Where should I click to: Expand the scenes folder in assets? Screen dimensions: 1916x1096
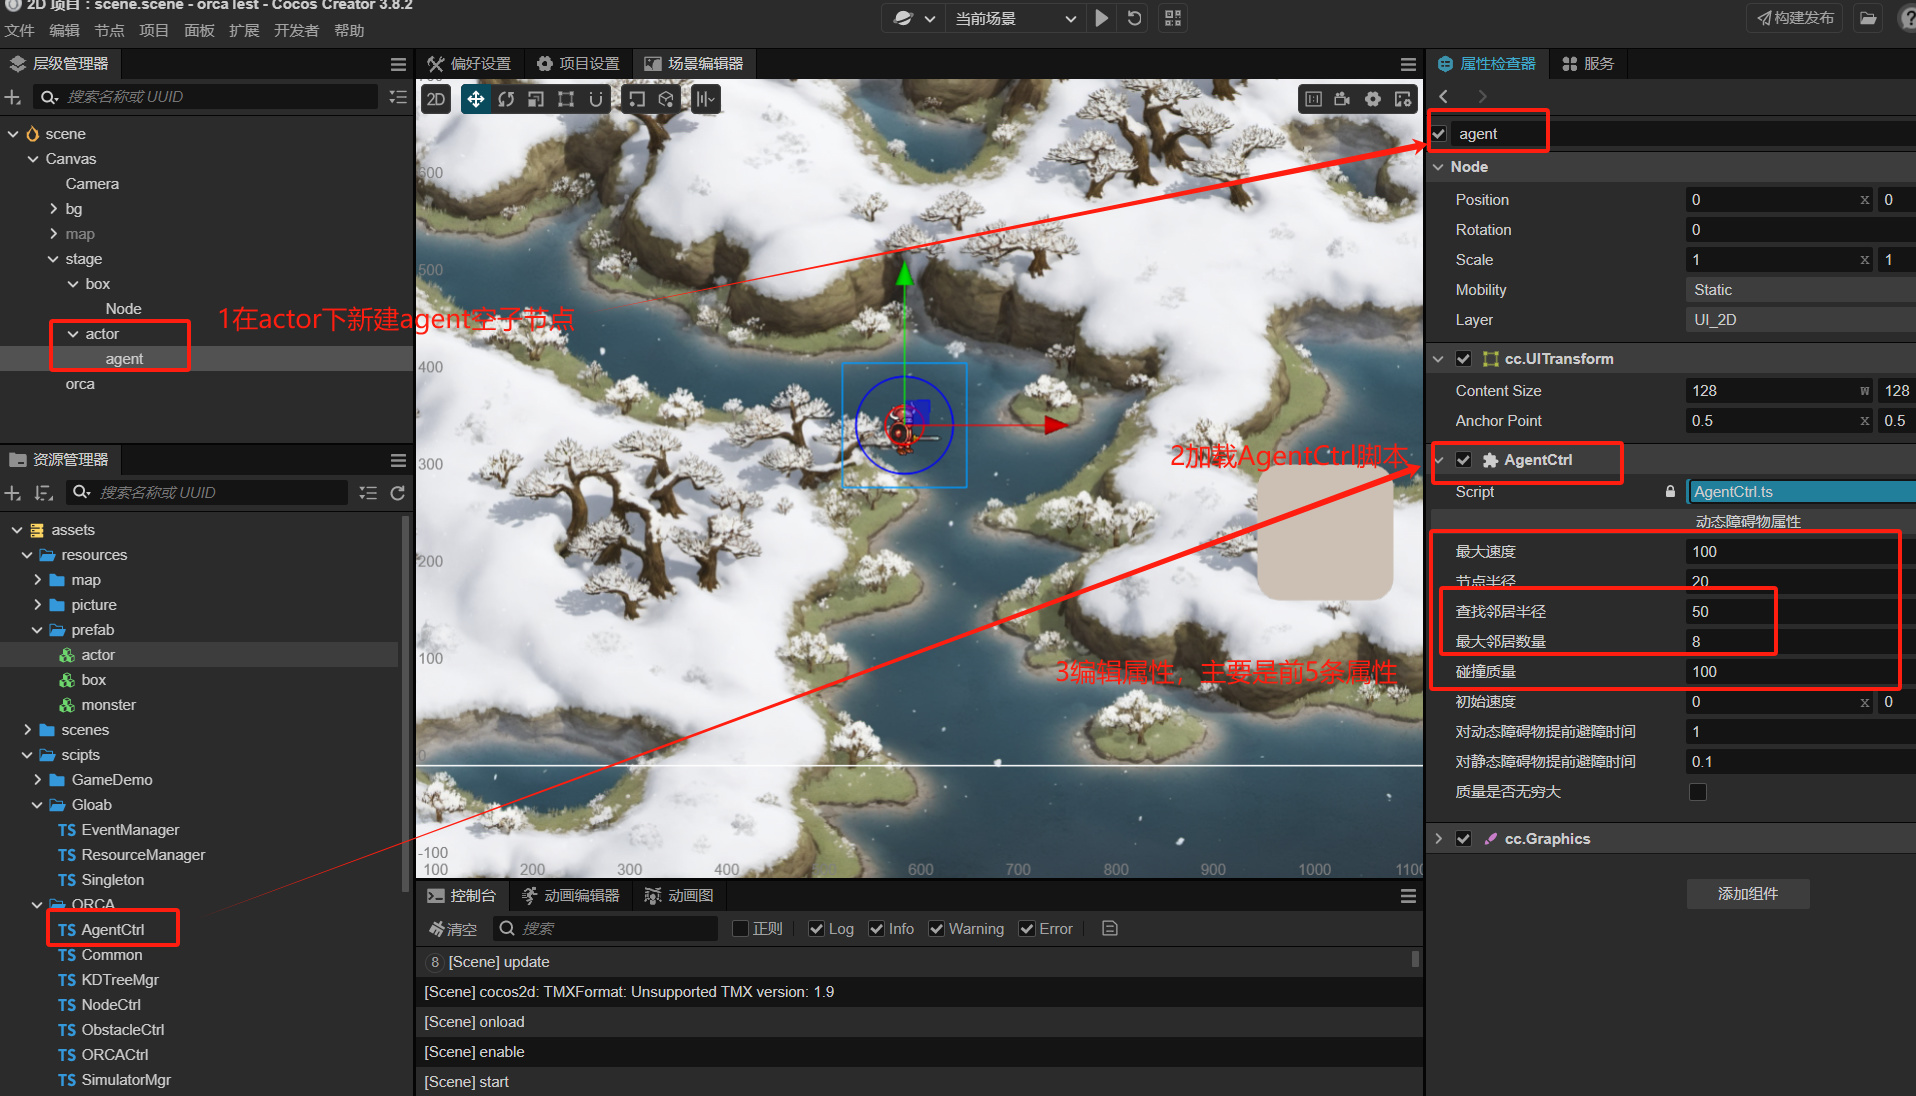27,730
